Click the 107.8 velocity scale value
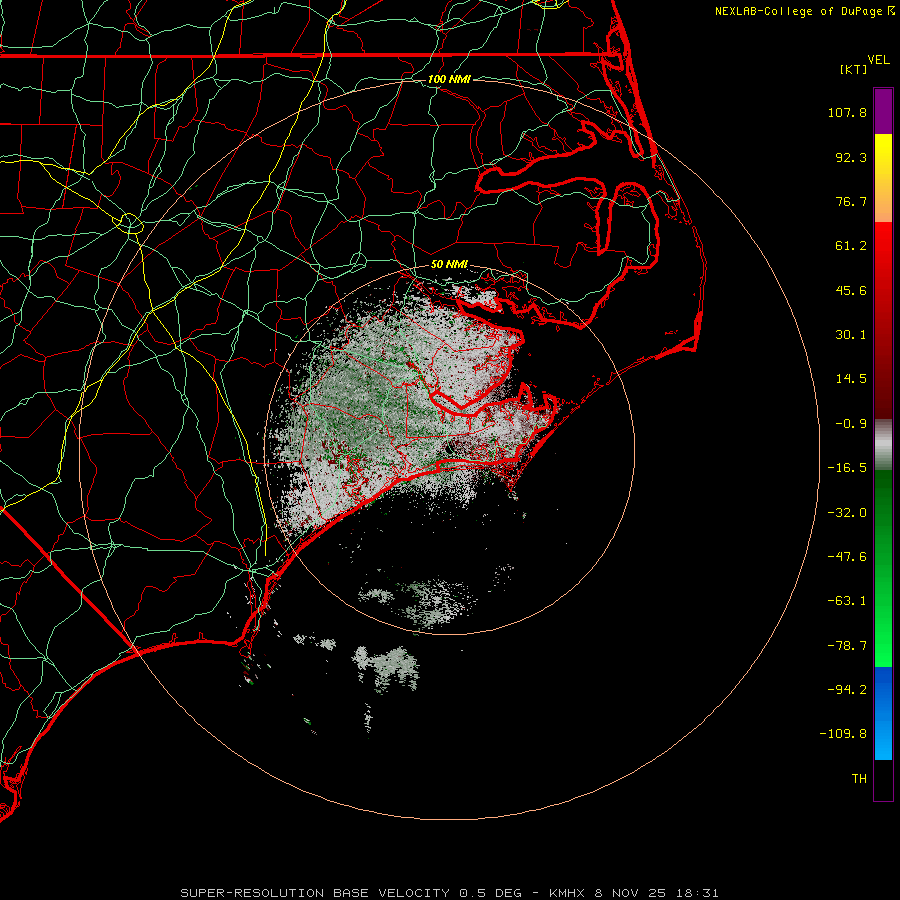The width and height of the screenshot is (900, 900). coord(847,112)
